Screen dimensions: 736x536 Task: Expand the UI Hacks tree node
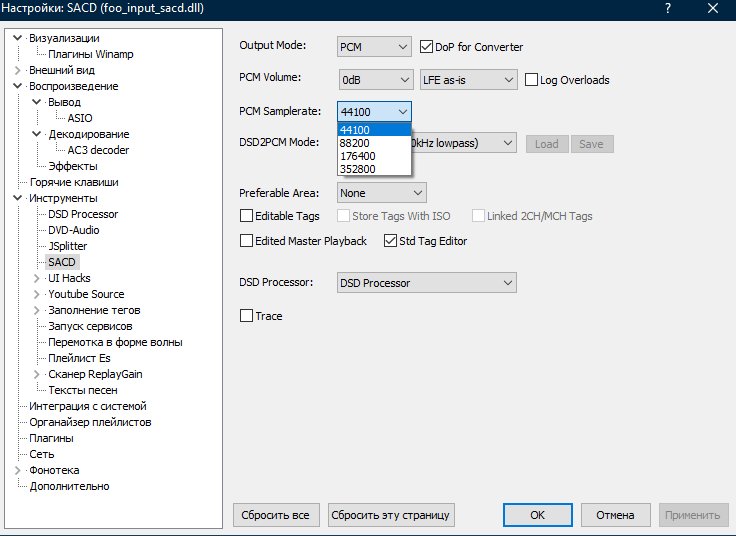[38, 278]
